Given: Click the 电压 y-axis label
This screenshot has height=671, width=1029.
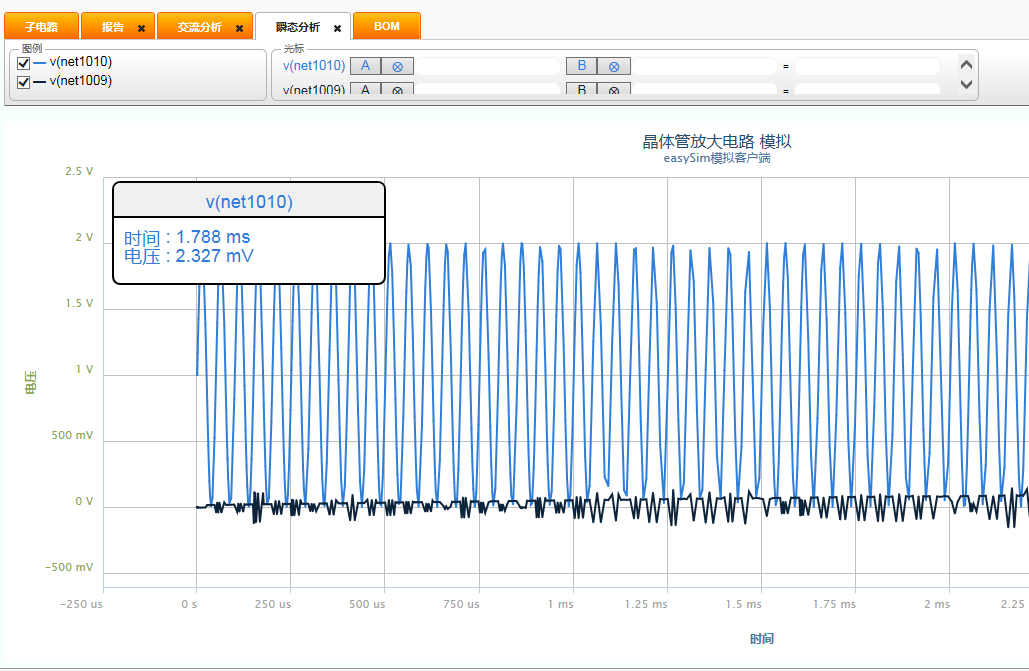Looking at the screenshot, I should tap(30, 383).
